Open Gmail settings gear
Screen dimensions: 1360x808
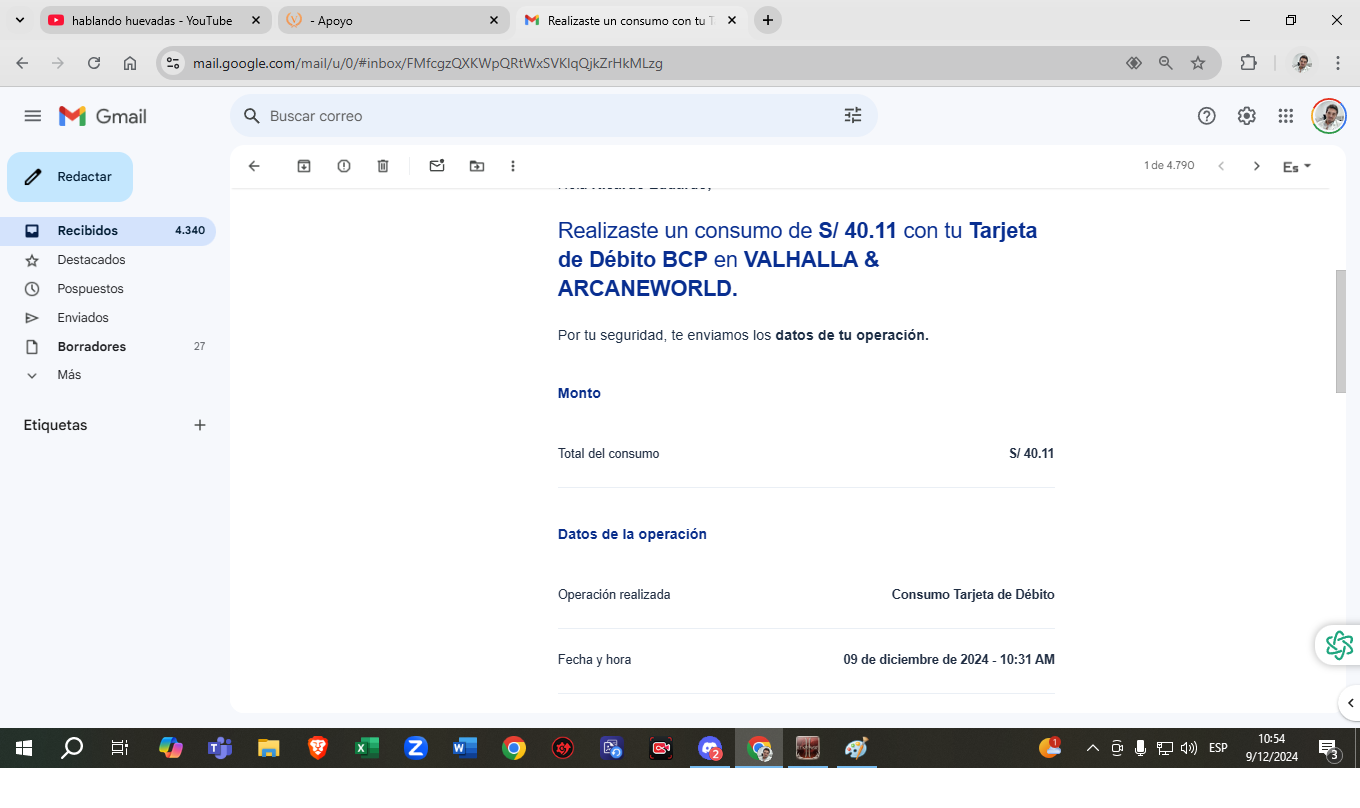pos(1246,116)
